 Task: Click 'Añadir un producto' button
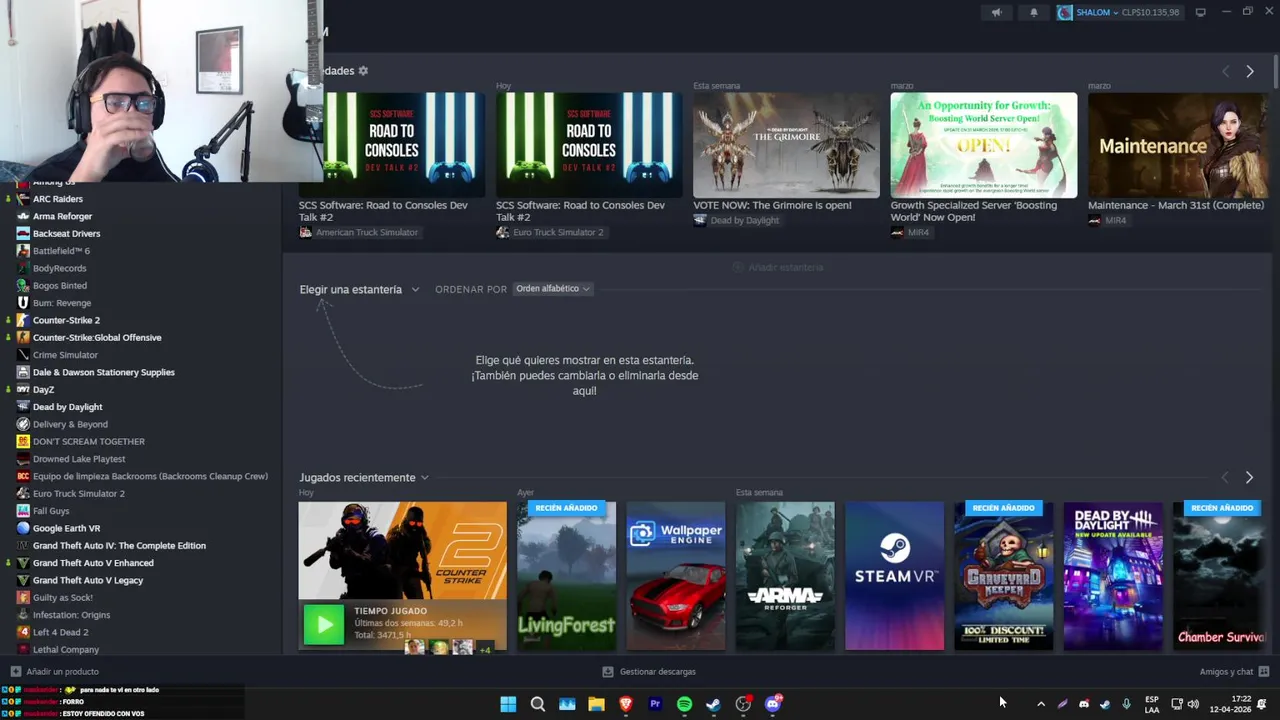pyautogui.click(x=54, y=672)
